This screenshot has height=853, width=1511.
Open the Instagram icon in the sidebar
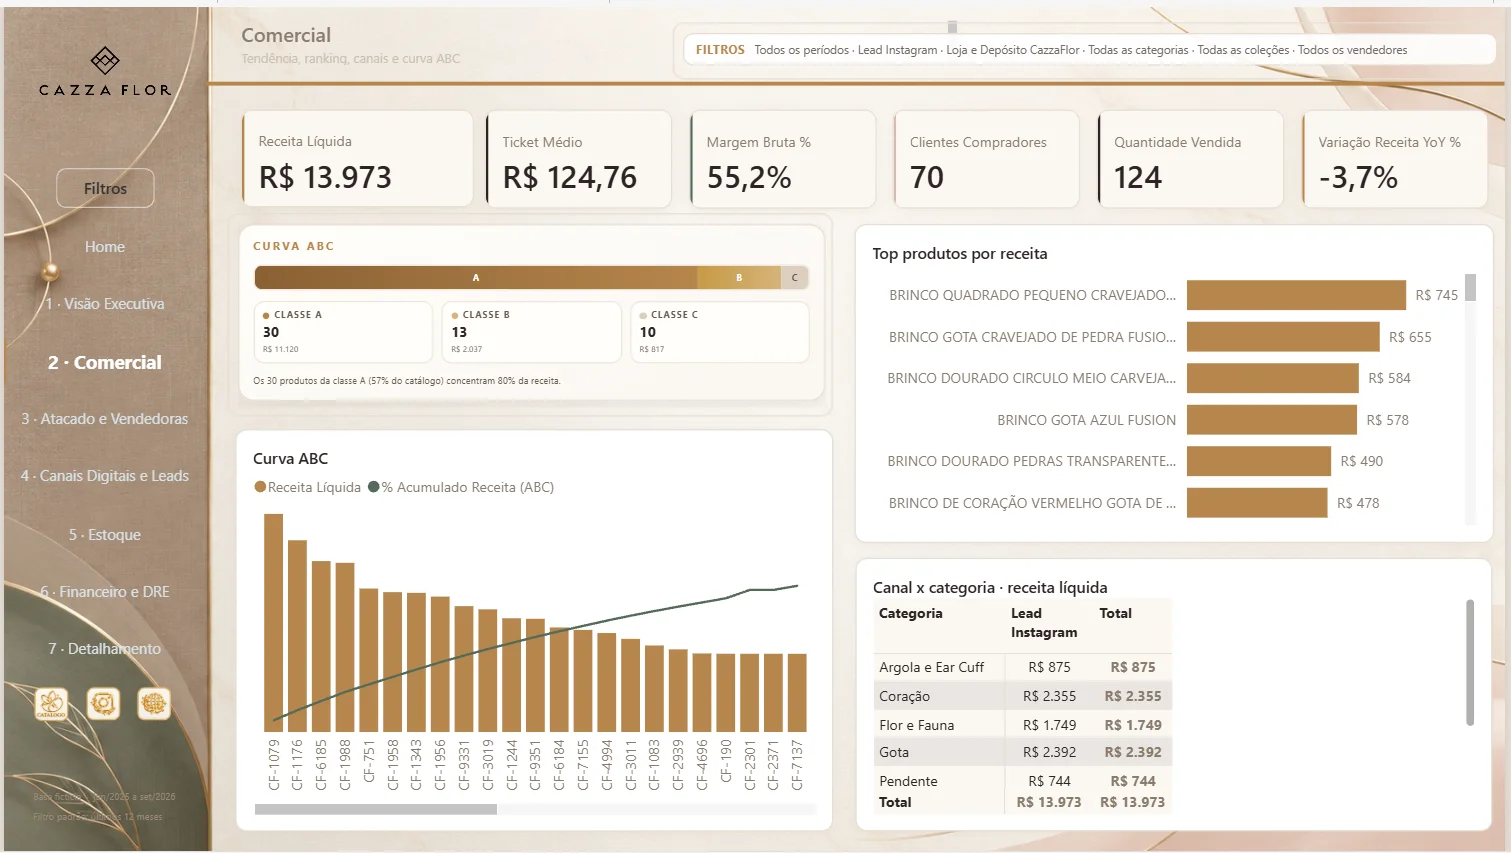103,703
